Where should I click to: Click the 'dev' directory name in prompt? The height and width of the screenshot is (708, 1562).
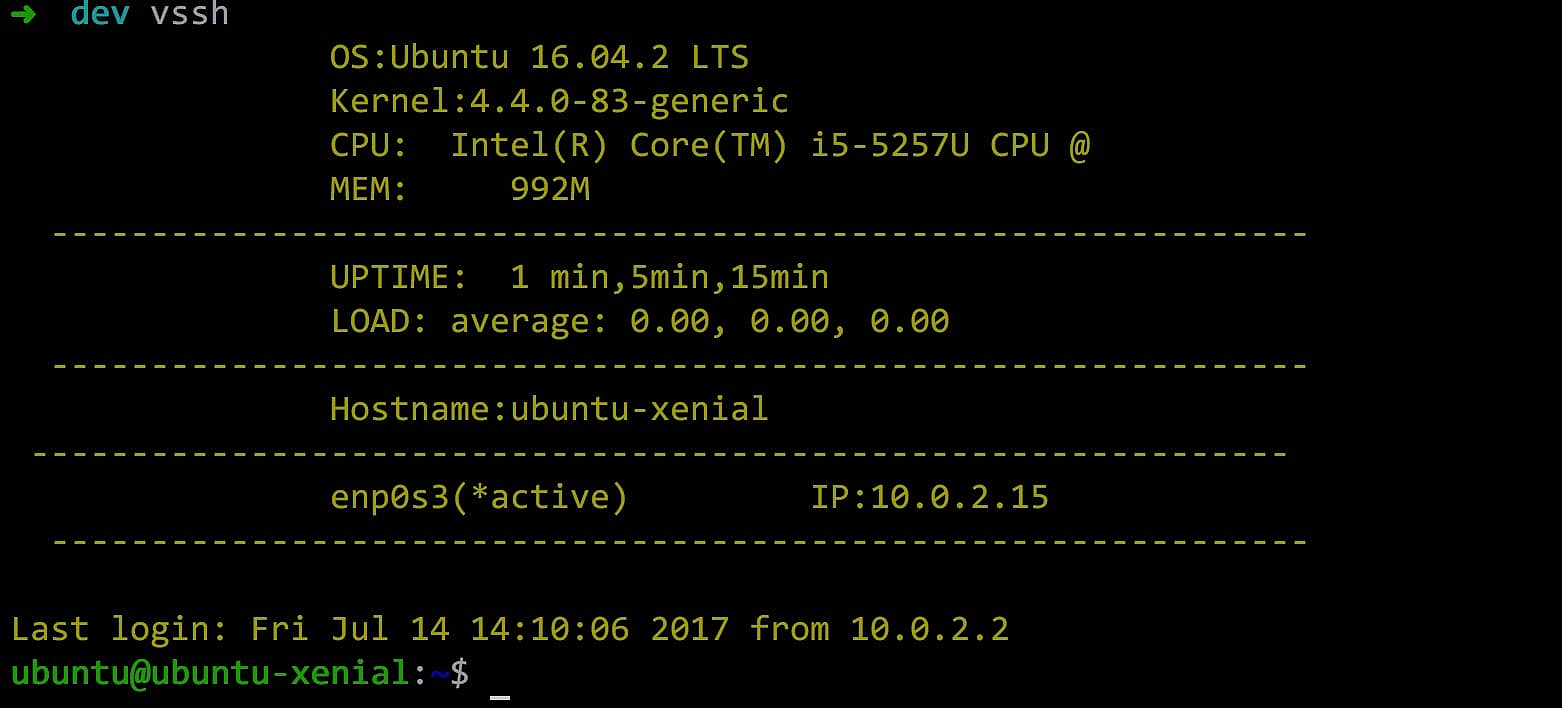(99, 14)
